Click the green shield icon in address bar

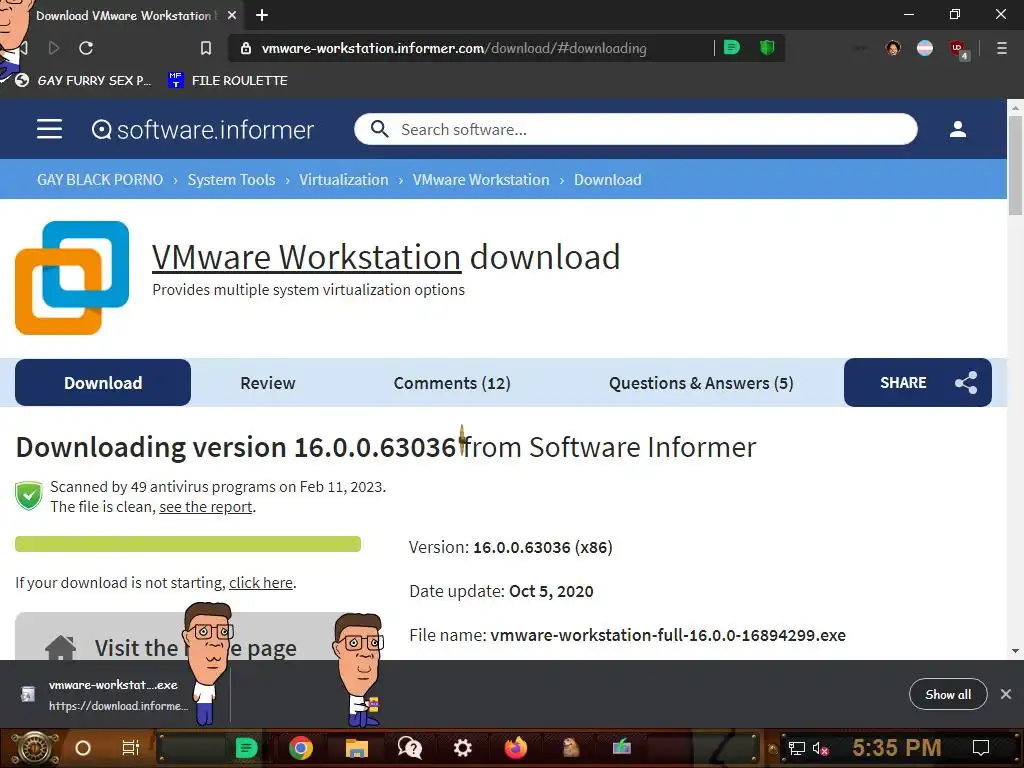point(767,47)
